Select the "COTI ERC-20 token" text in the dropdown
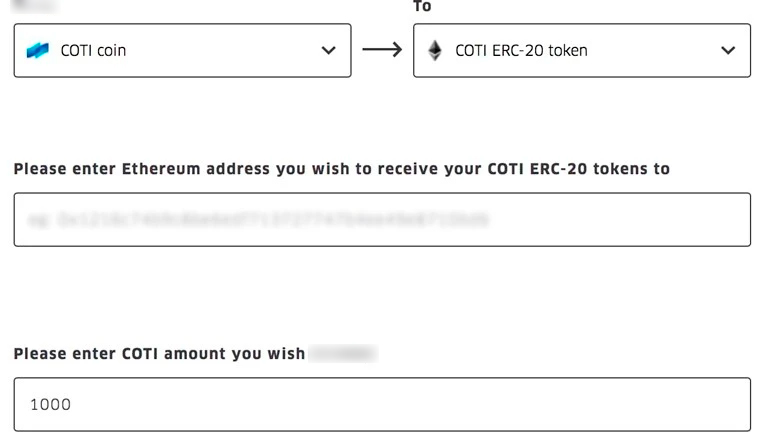Screen dimensions: 775x441 tap(521, 50)
